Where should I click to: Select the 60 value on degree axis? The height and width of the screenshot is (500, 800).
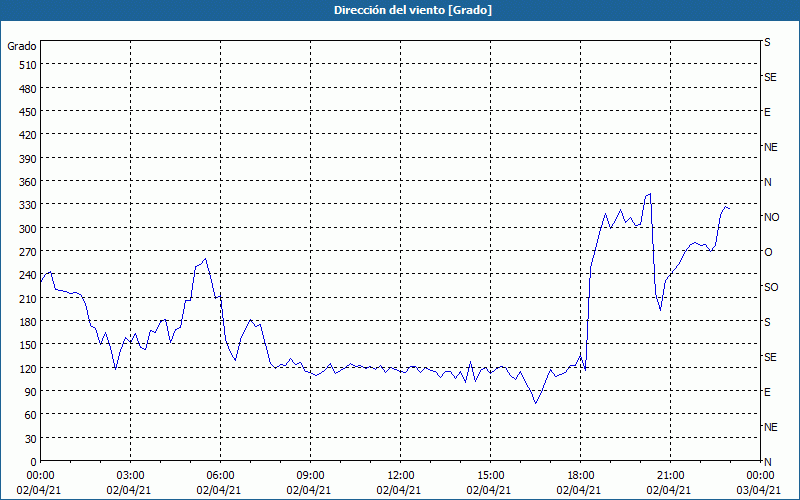(x=31, y=415)
